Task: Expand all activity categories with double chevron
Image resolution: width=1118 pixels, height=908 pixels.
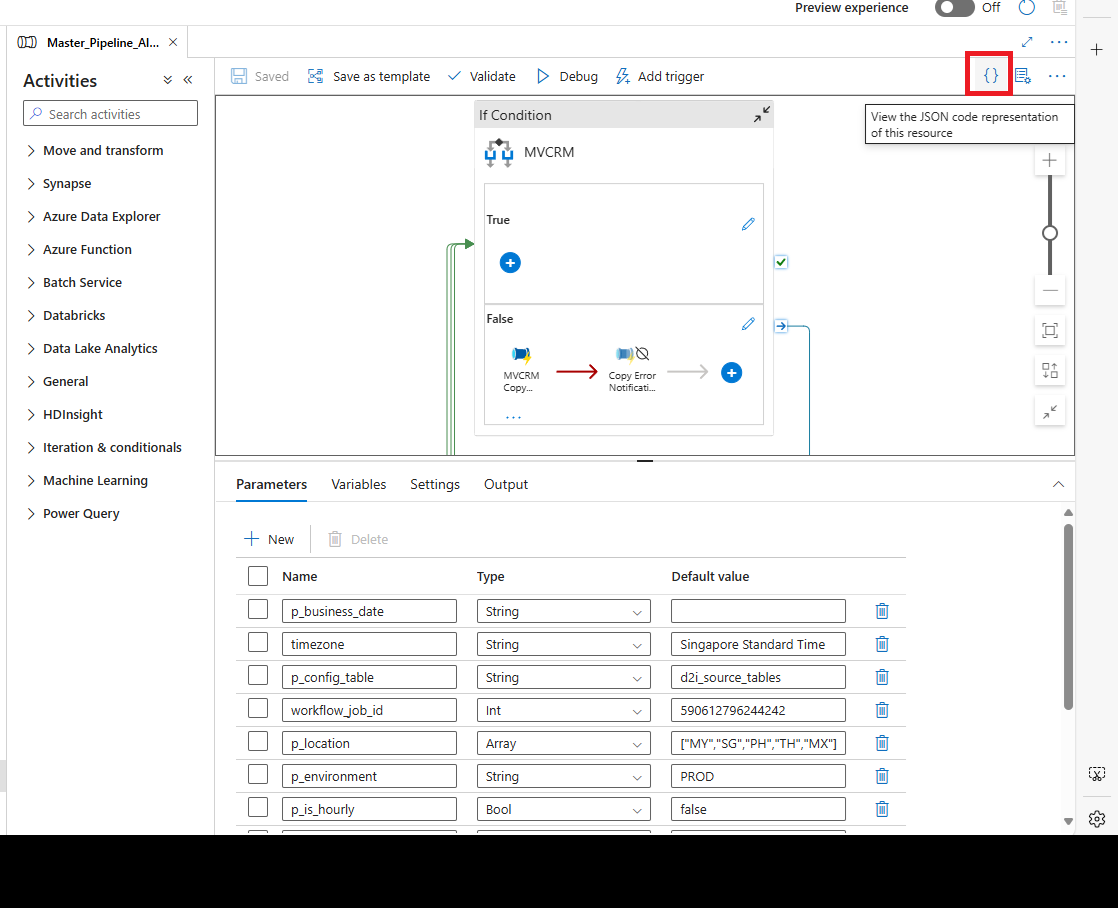Action: (x=168, y=80)
